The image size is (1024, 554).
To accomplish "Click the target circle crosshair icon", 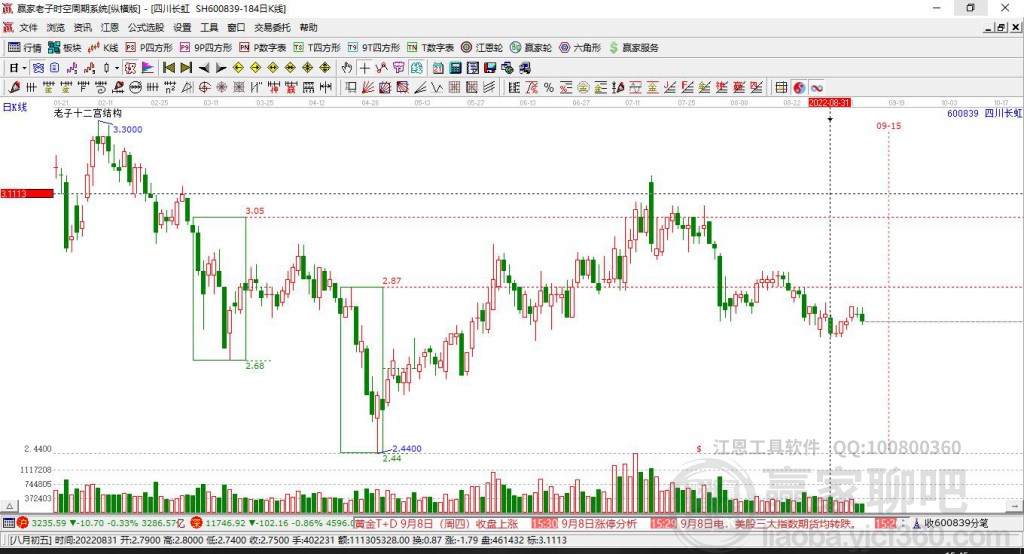I will [x=204, y=88].
